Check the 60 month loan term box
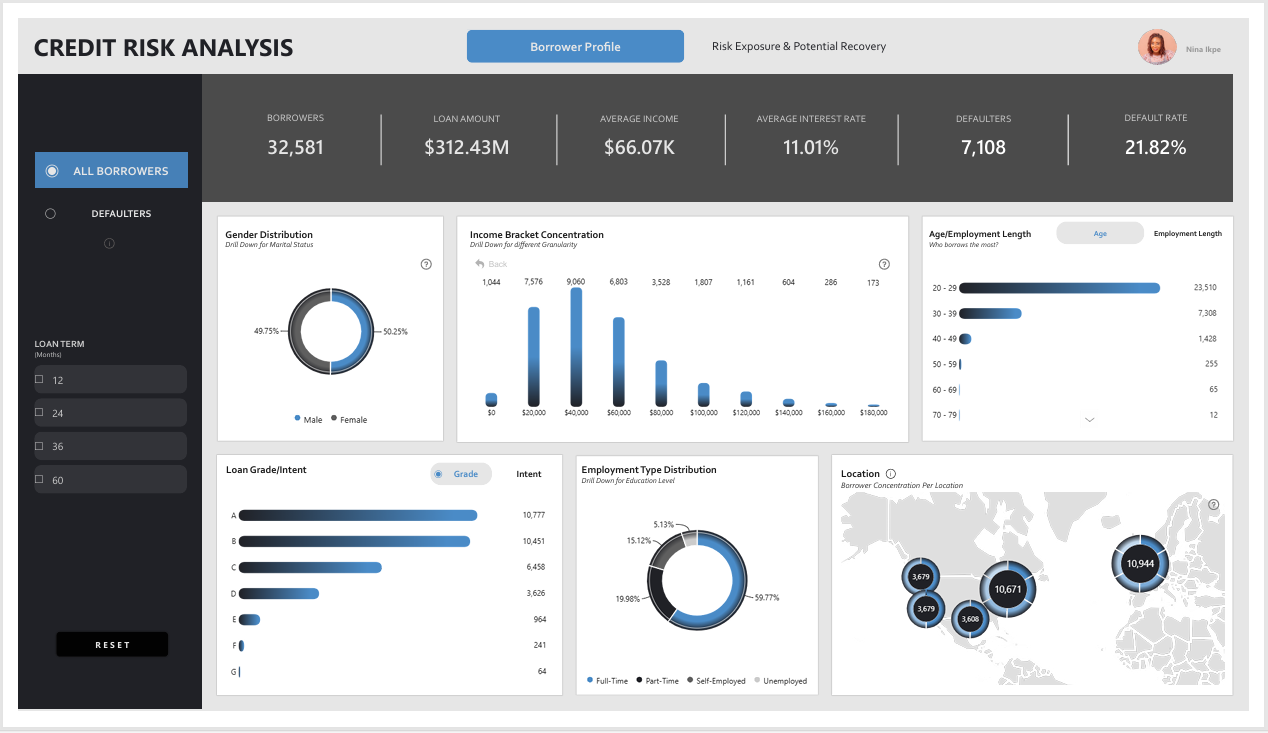 click(40, 479)
